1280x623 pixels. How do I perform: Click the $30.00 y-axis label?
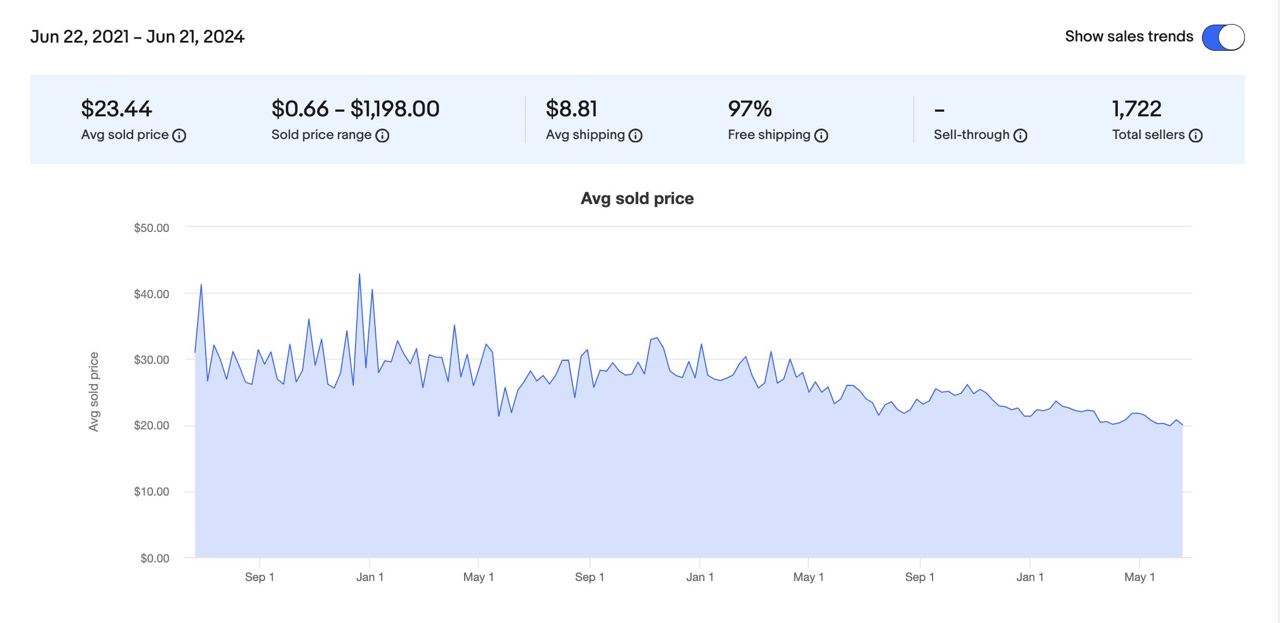tap(151, 360)
